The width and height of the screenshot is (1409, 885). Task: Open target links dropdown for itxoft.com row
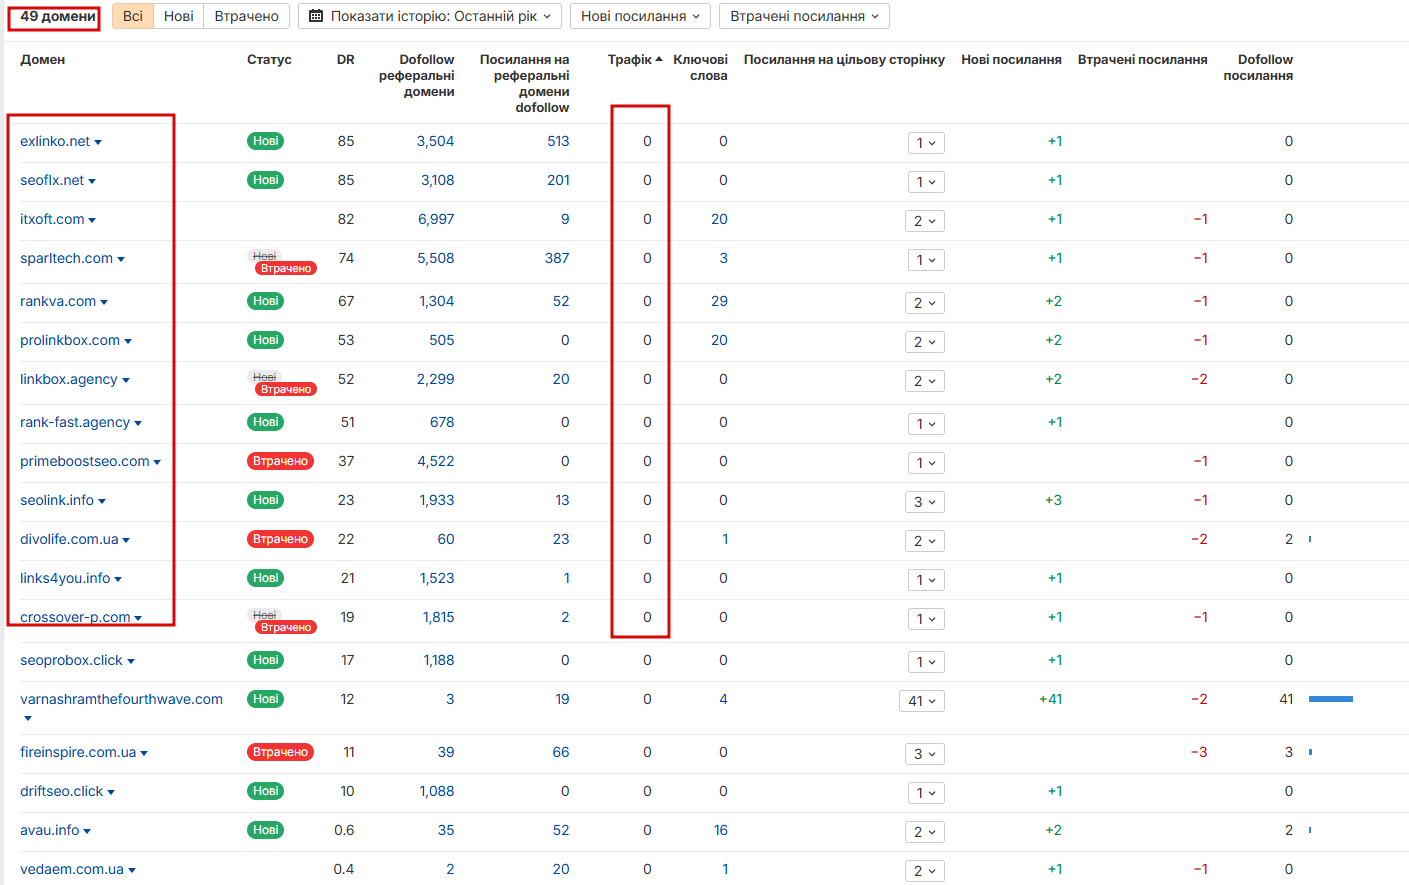(924, 221)
